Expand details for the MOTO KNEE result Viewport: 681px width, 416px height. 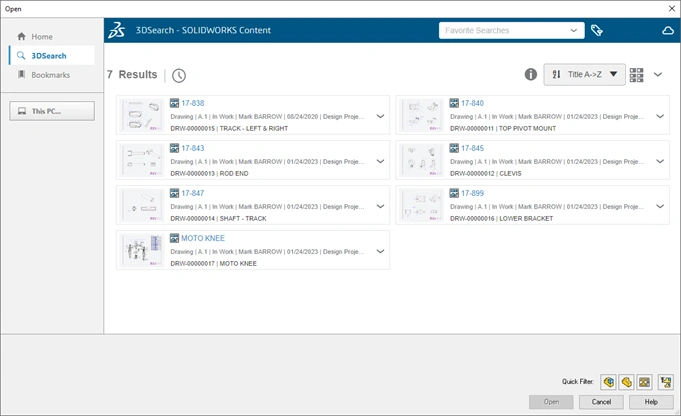380,251
